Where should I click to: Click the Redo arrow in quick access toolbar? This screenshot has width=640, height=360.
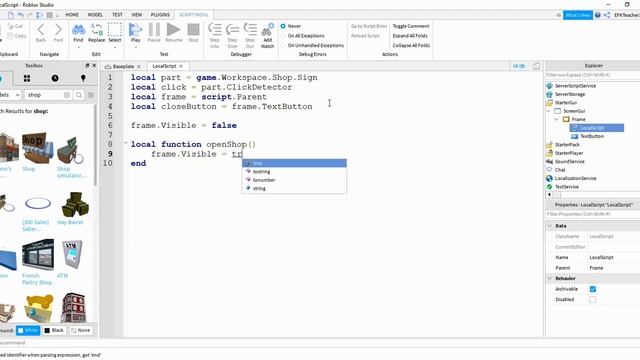(x=30, y=15)
